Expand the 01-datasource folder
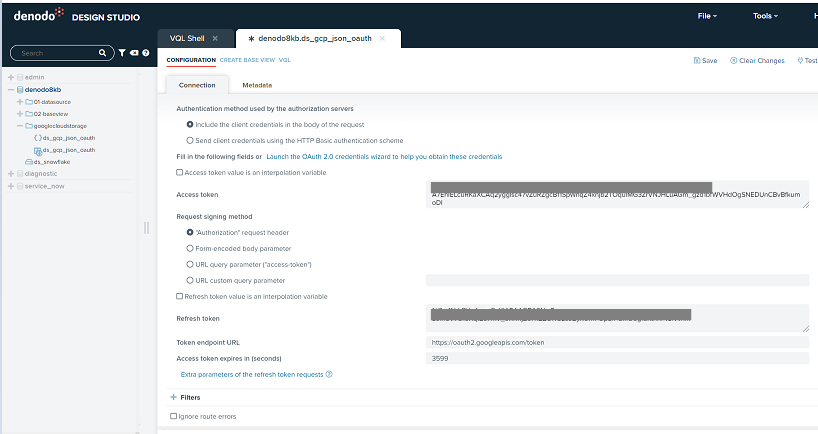 (x=20, y=102)
